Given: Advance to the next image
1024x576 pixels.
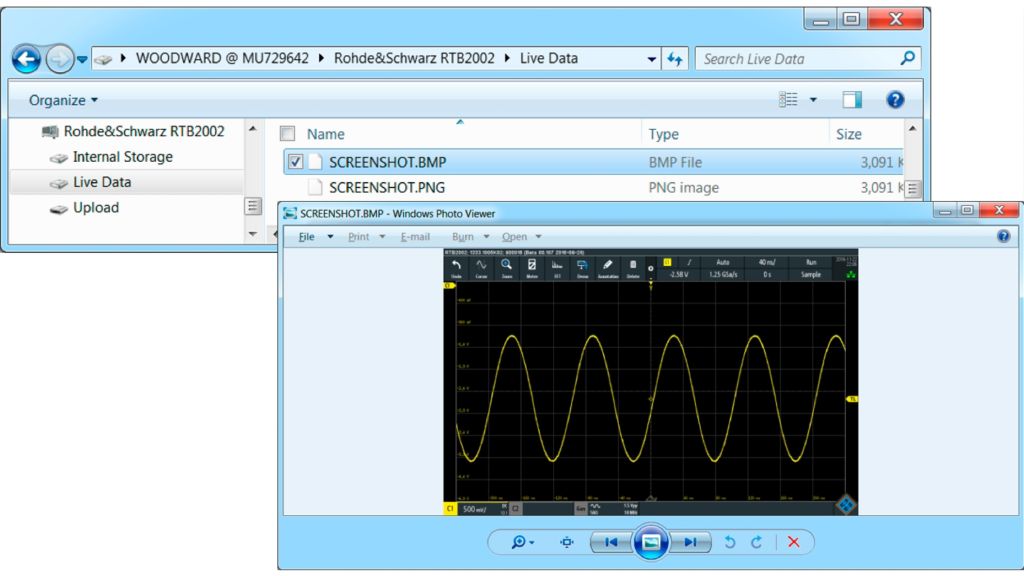Looking at the screenshot, I should click(x=691, y=541).
